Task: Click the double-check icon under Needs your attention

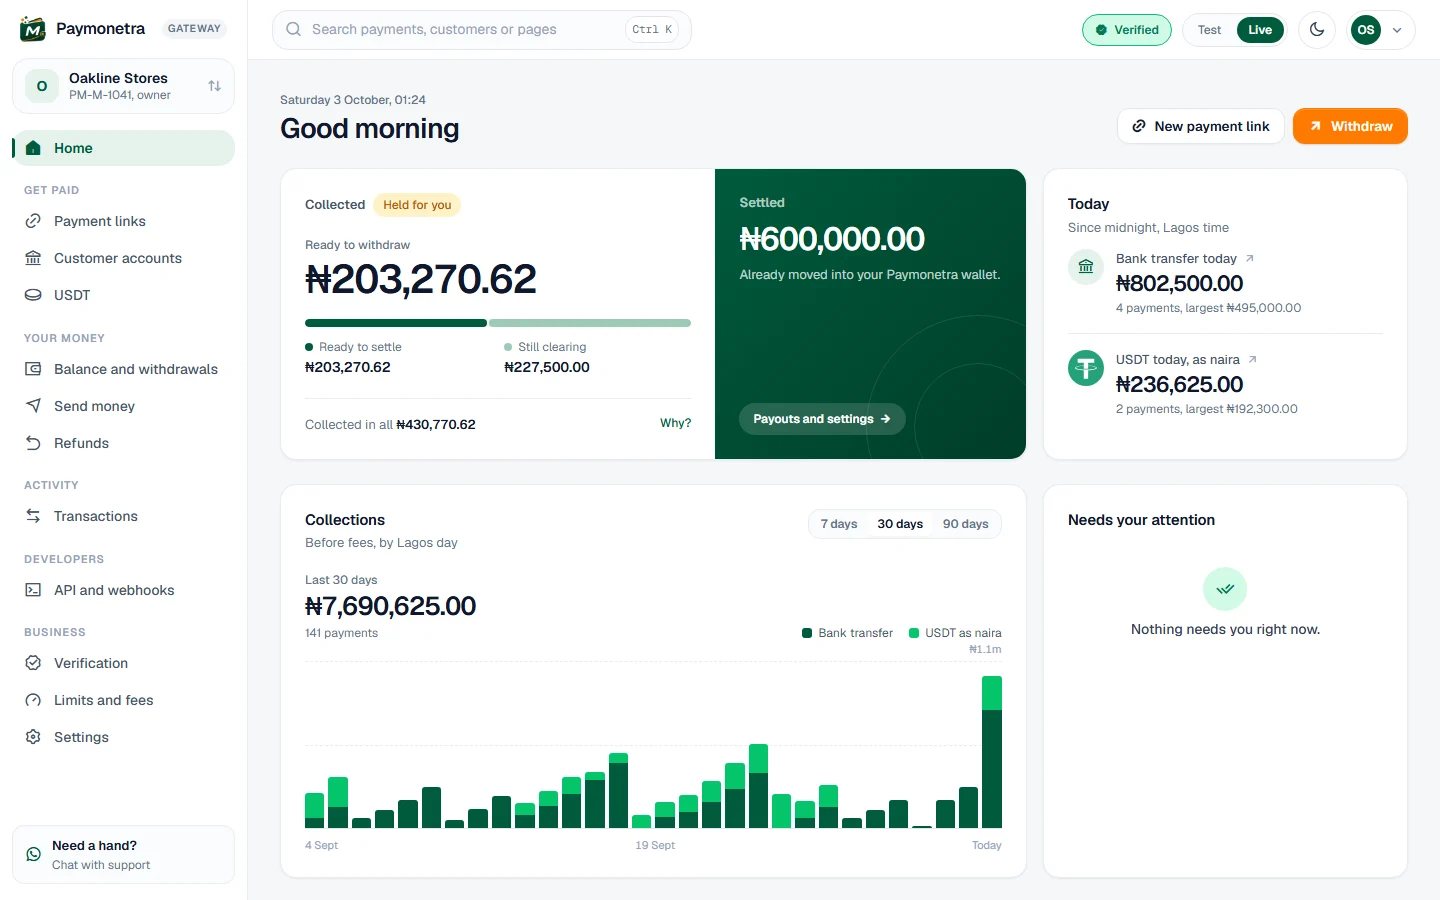Action: (x=1225, y=589)
